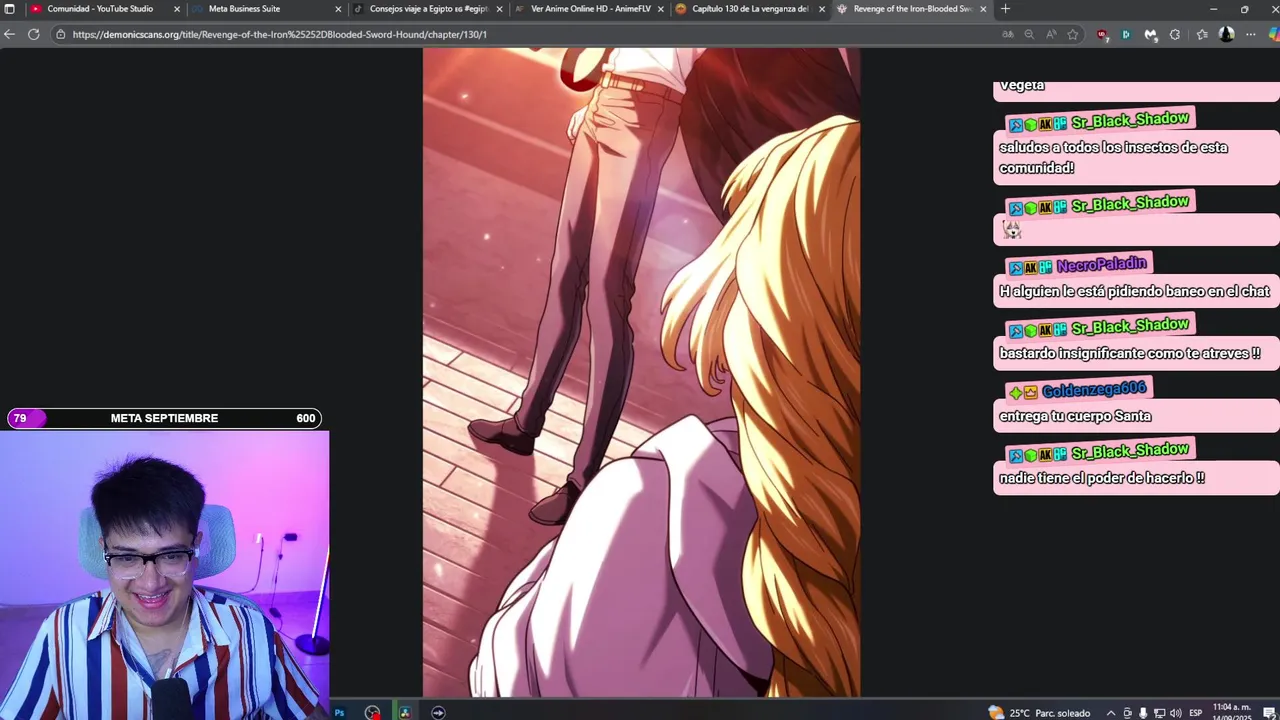This screenshot has height=720, width=1280.
Task: Click the zoom out magnifier icon
Action: (1029, 34)
